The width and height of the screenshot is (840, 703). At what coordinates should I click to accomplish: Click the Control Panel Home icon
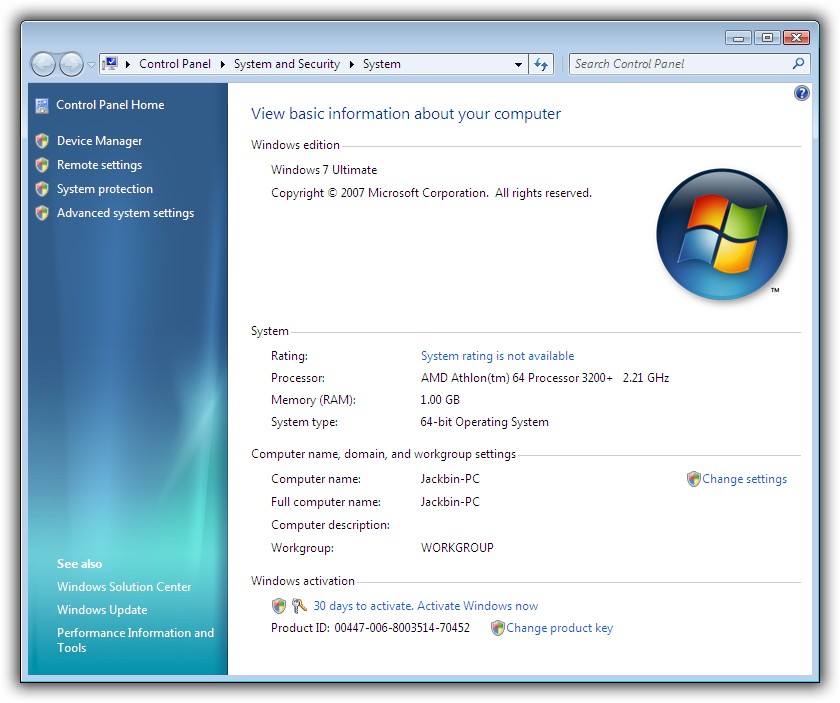tap(42, 106)
